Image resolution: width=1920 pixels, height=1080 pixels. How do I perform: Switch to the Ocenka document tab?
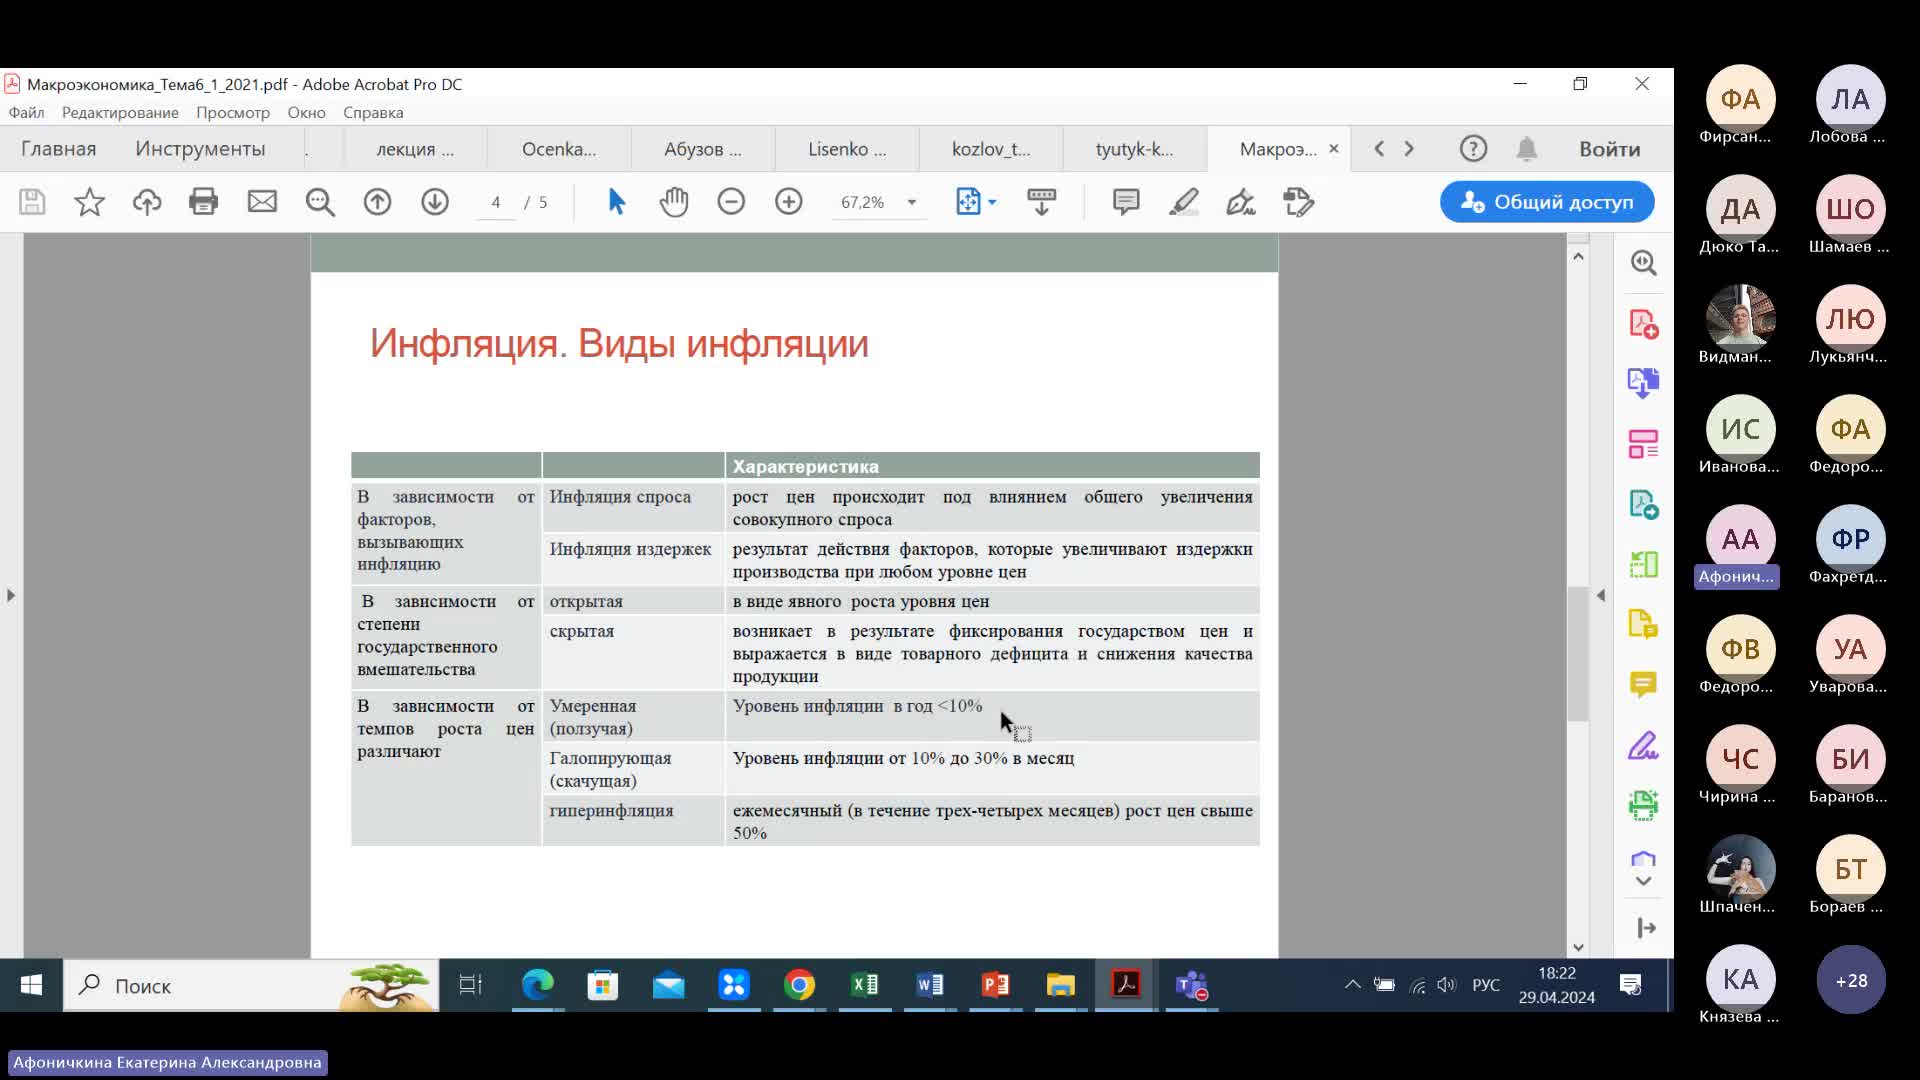[559, 149]
